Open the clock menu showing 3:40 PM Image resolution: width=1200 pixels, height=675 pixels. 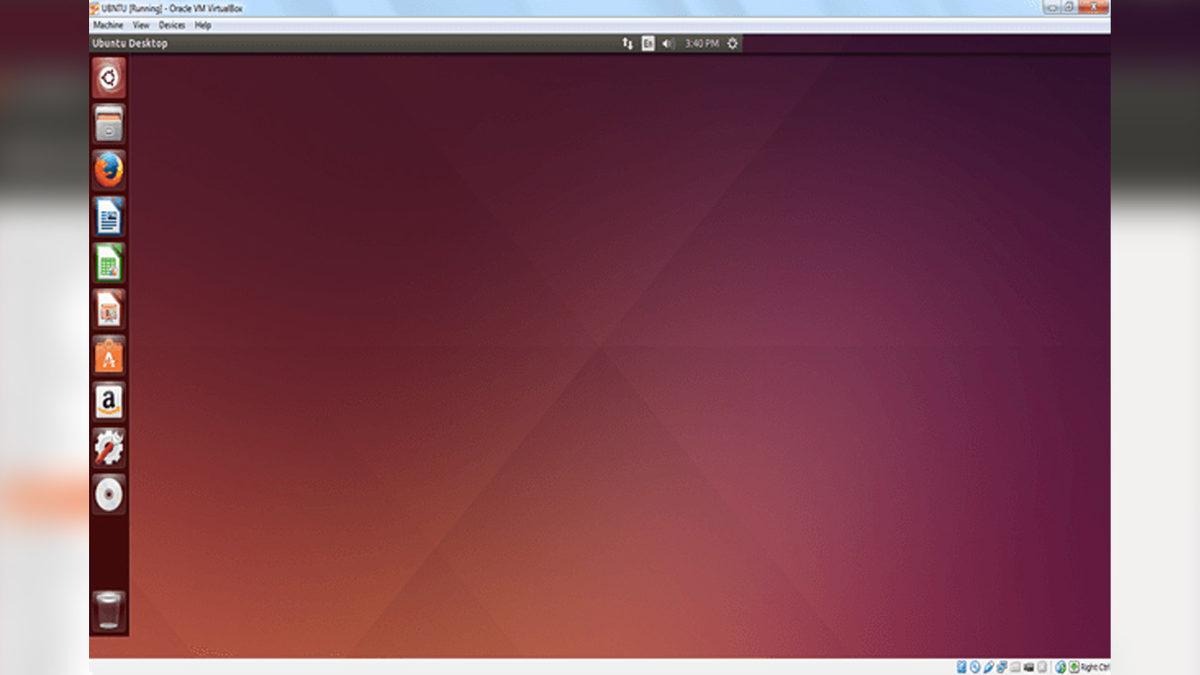pos(700,43)
